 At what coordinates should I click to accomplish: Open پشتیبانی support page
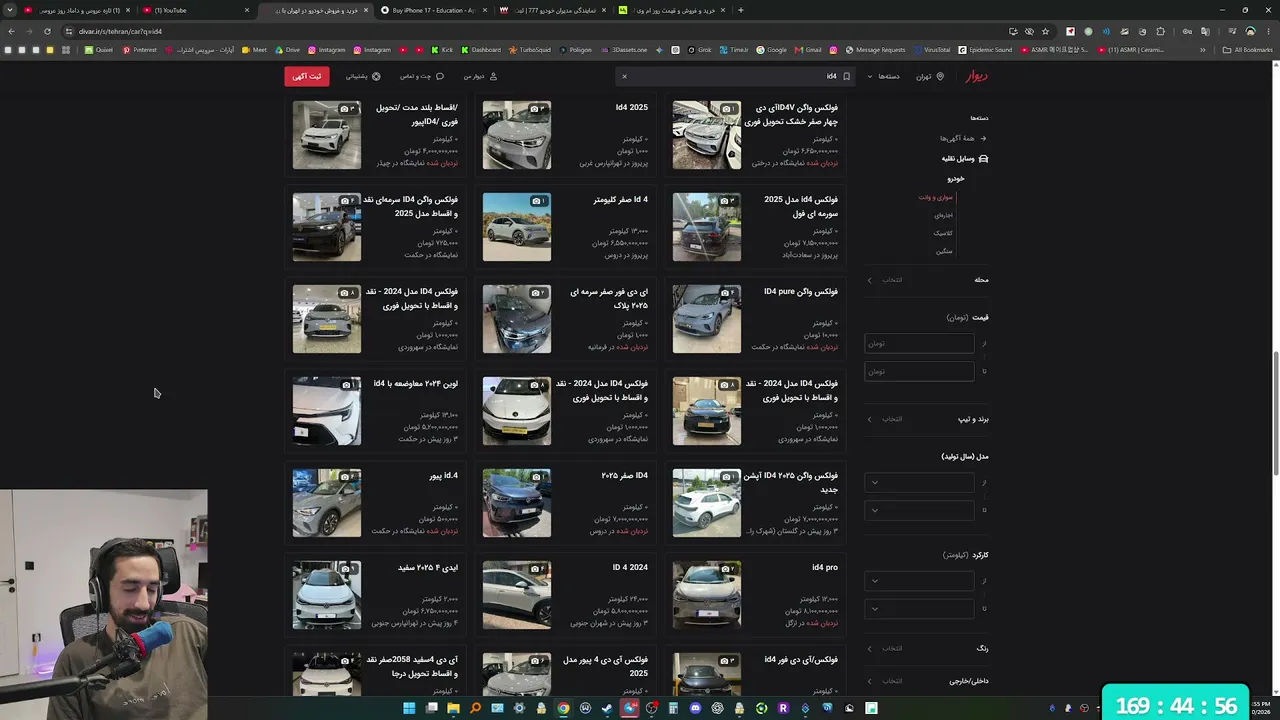point(363,76)
